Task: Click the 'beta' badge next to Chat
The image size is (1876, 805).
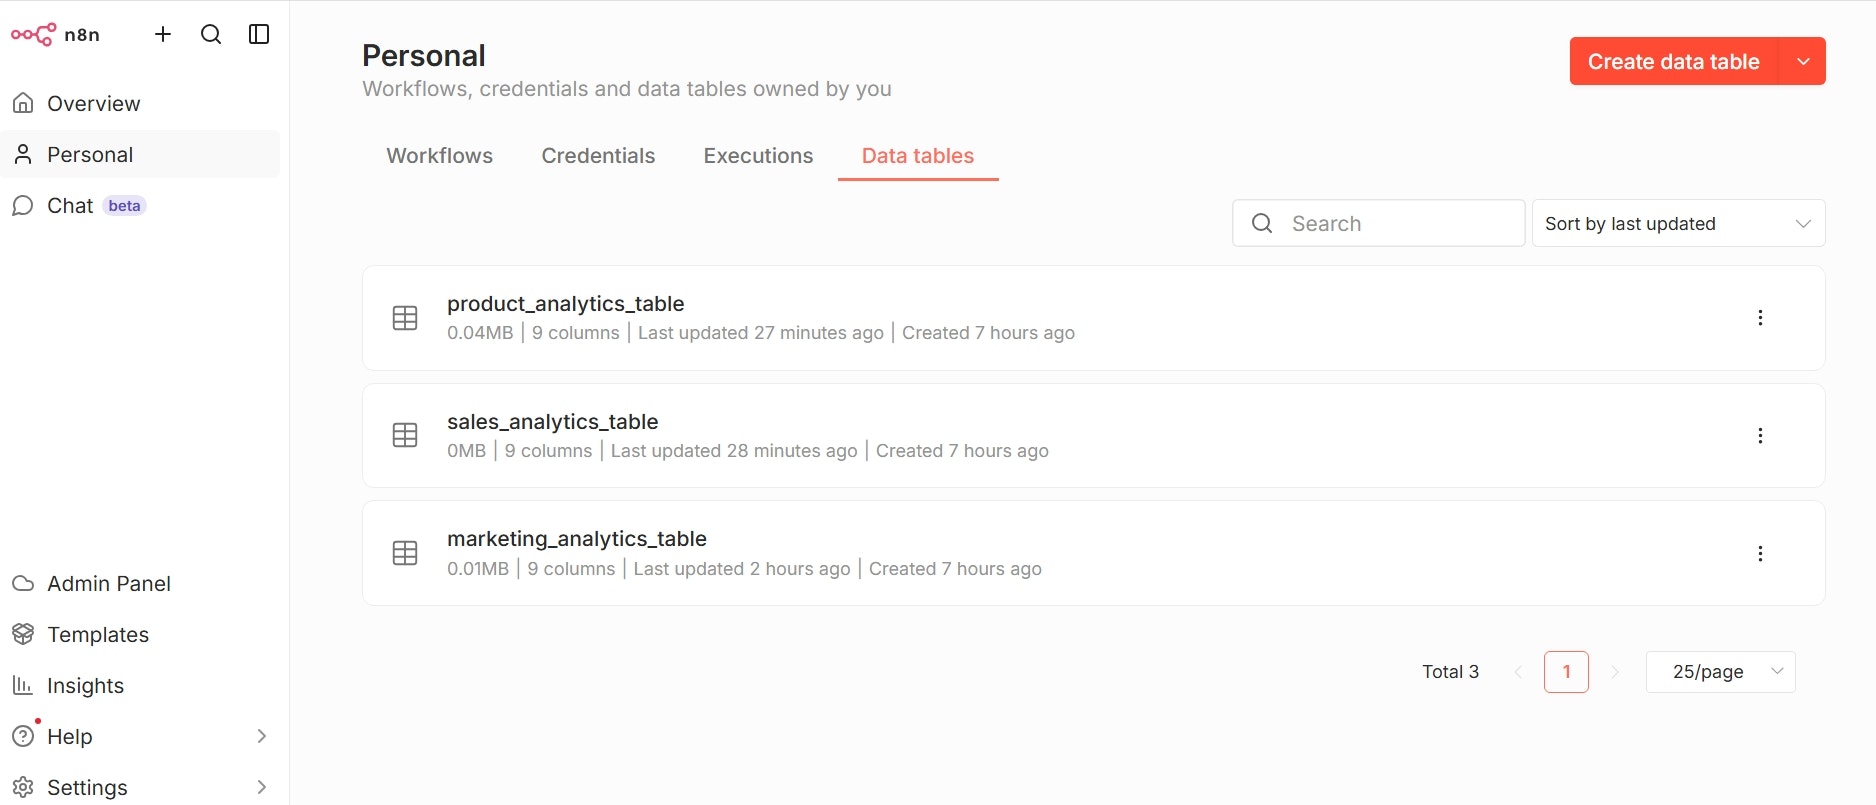Action: [x=124, y=205]
